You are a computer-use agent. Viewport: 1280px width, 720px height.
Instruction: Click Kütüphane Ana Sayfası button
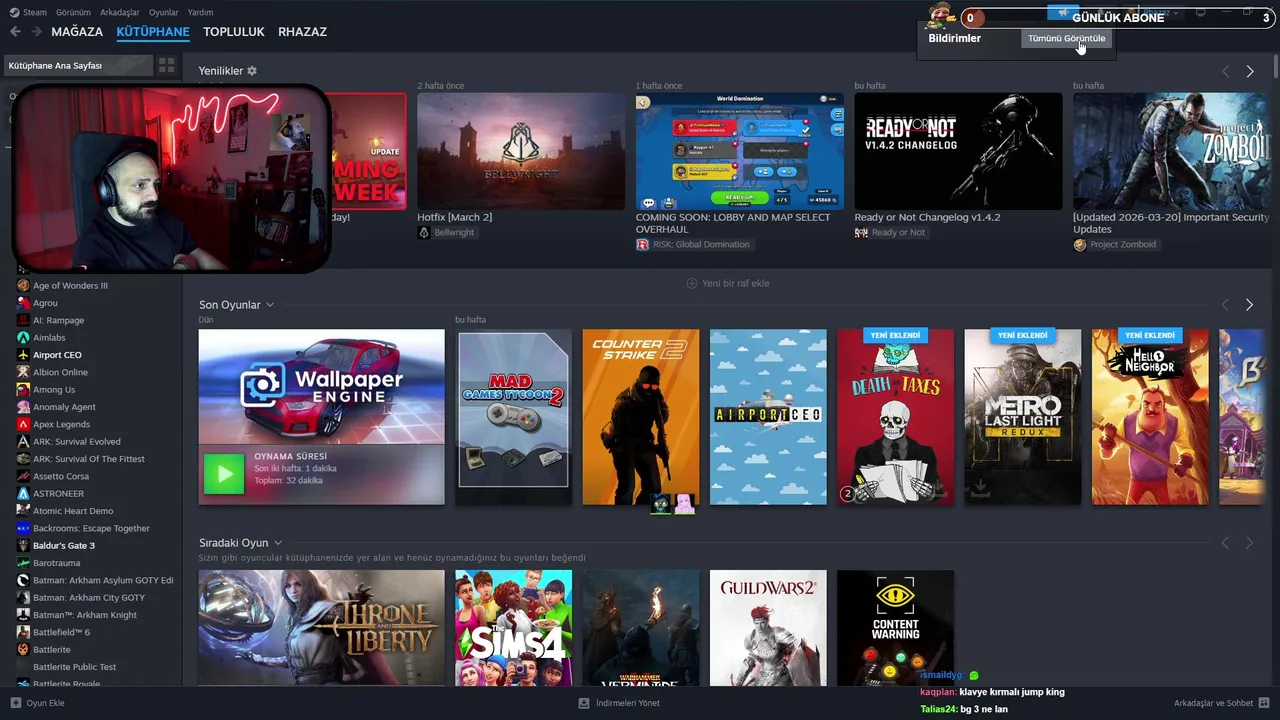click(x=78, y=65)
